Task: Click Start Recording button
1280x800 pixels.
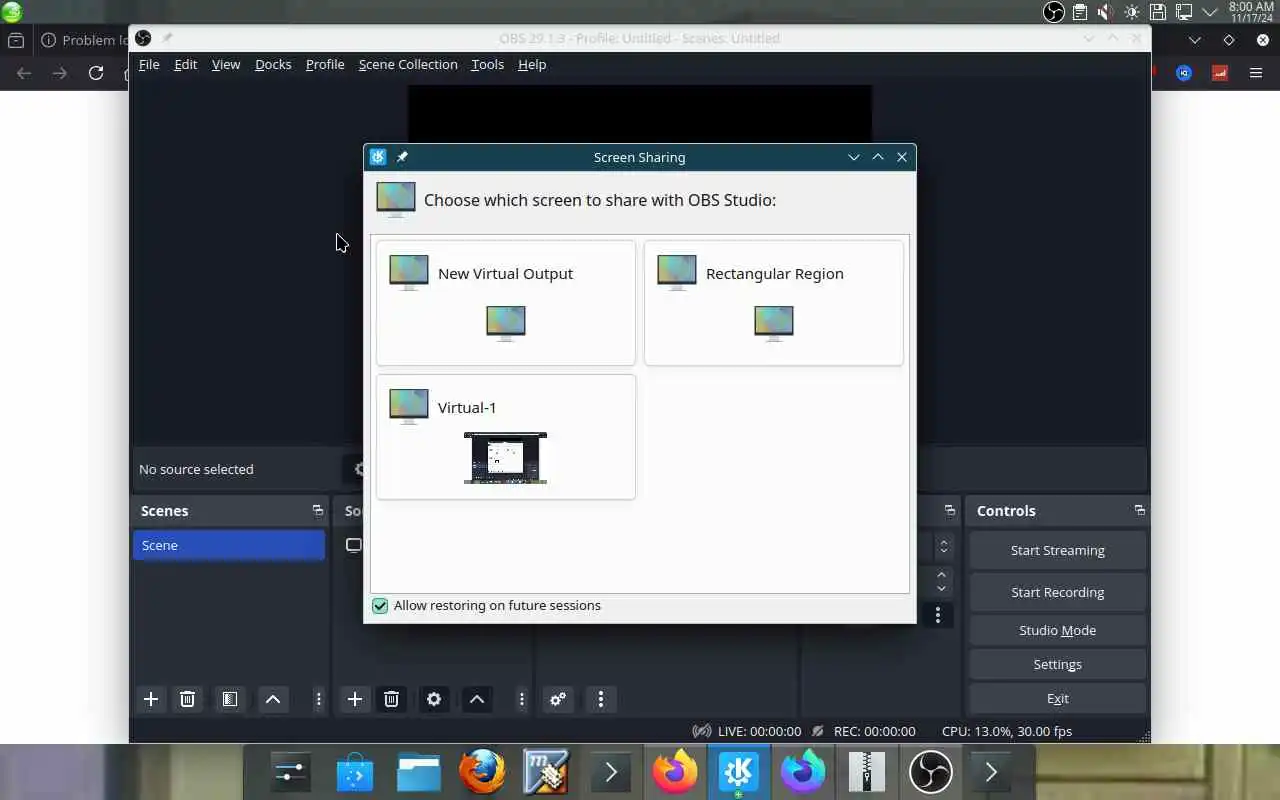Action: click(x=1057, y=592)
